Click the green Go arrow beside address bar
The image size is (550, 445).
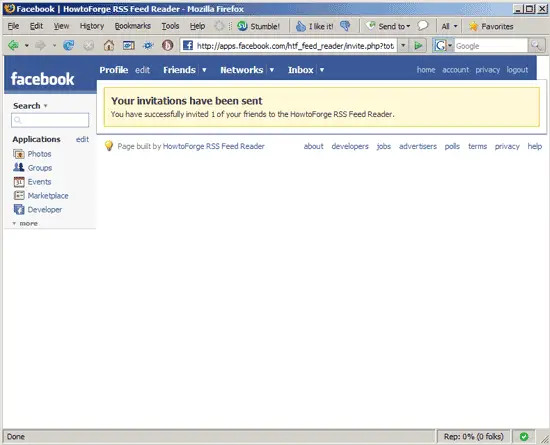pyautogui.click(x=418, y=46)
